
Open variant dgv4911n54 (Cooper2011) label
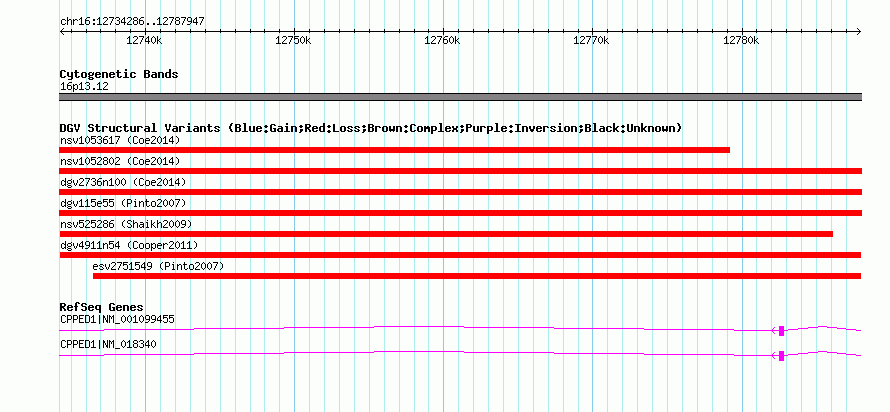(129, 245)
